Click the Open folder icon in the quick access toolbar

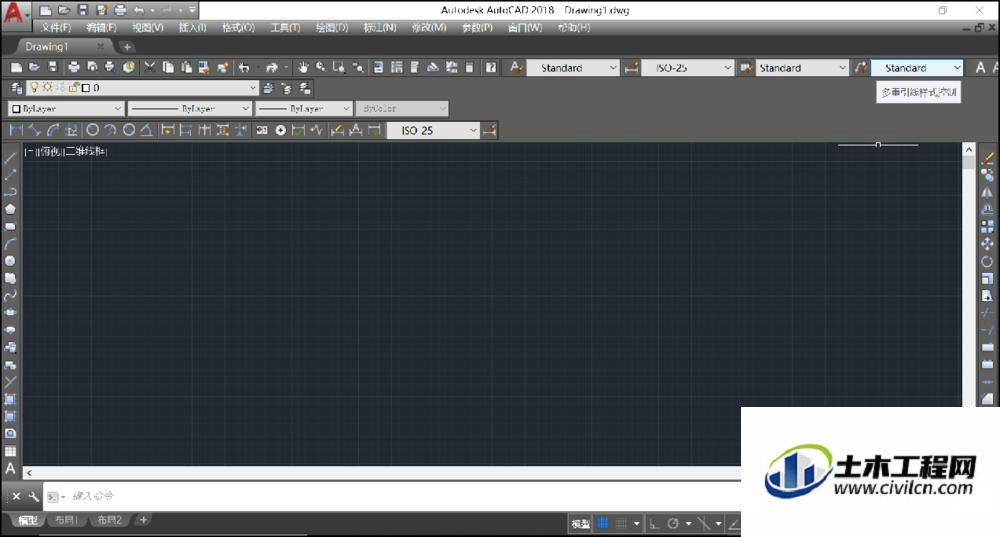click(64, 10)
